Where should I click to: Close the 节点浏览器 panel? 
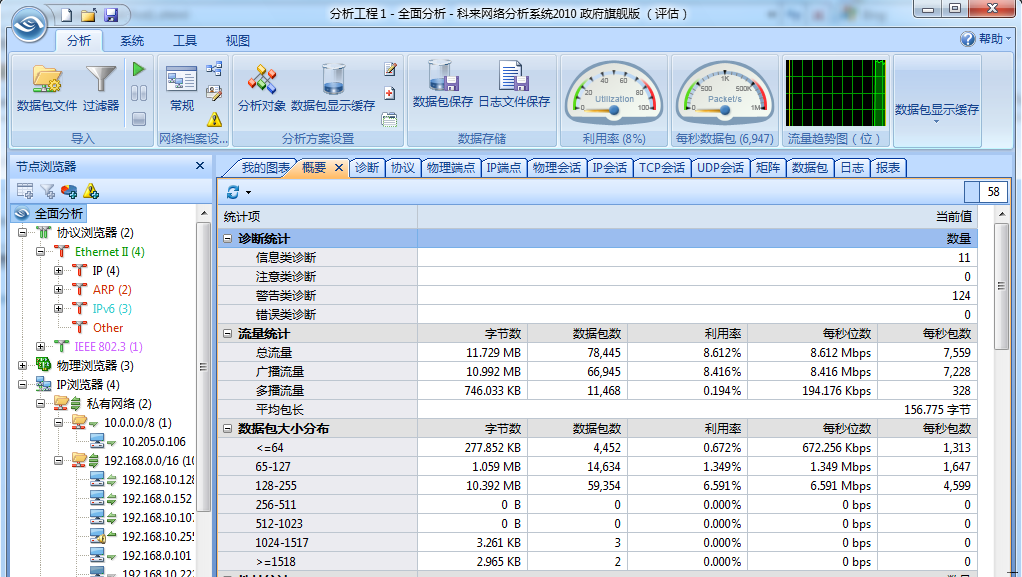click(199, 166)
